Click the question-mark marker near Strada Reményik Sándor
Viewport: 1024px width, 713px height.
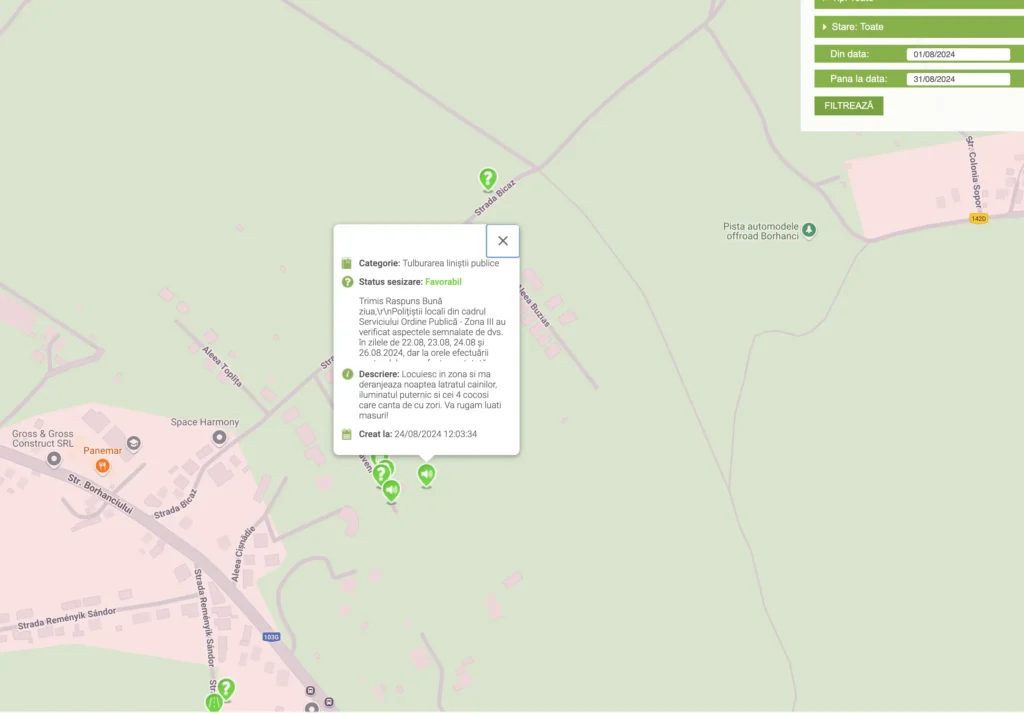(226, 688)
